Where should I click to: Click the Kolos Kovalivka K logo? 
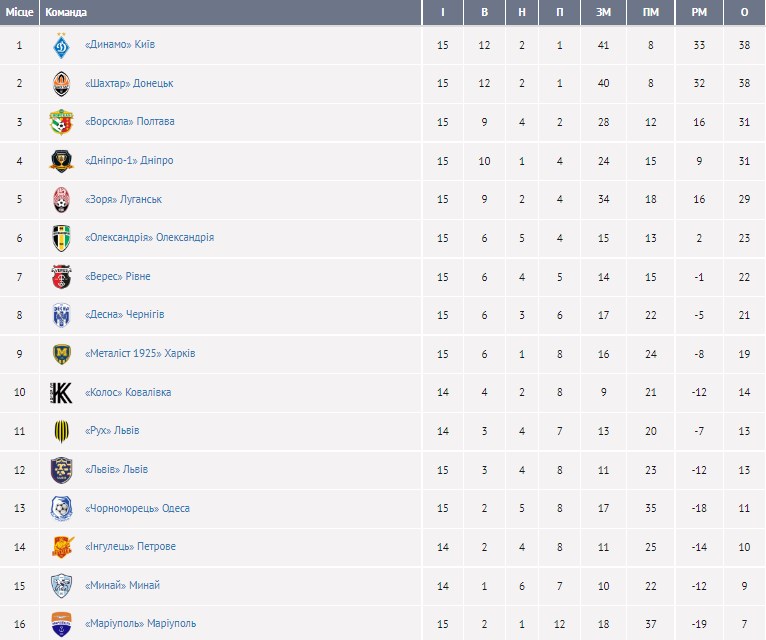(x=62, y=393)
